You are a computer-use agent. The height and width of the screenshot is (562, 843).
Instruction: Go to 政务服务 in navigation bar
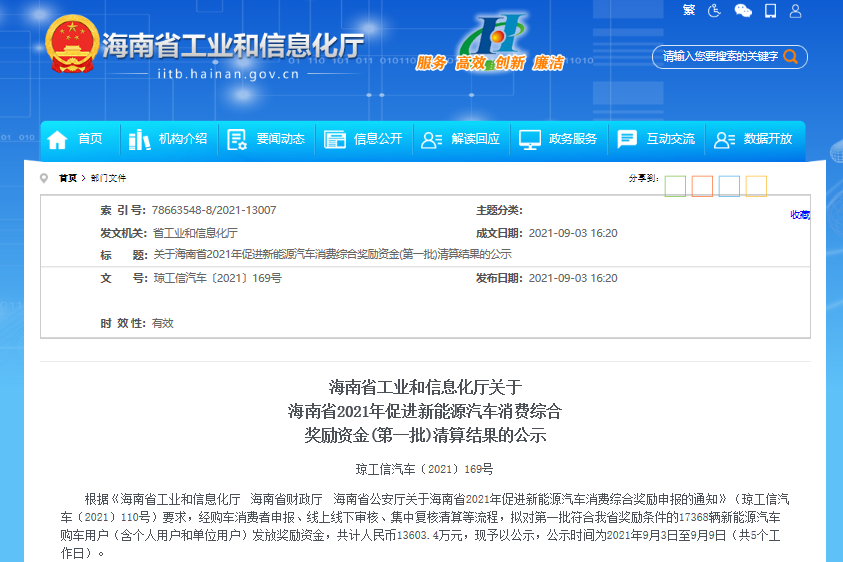[559, 139]
